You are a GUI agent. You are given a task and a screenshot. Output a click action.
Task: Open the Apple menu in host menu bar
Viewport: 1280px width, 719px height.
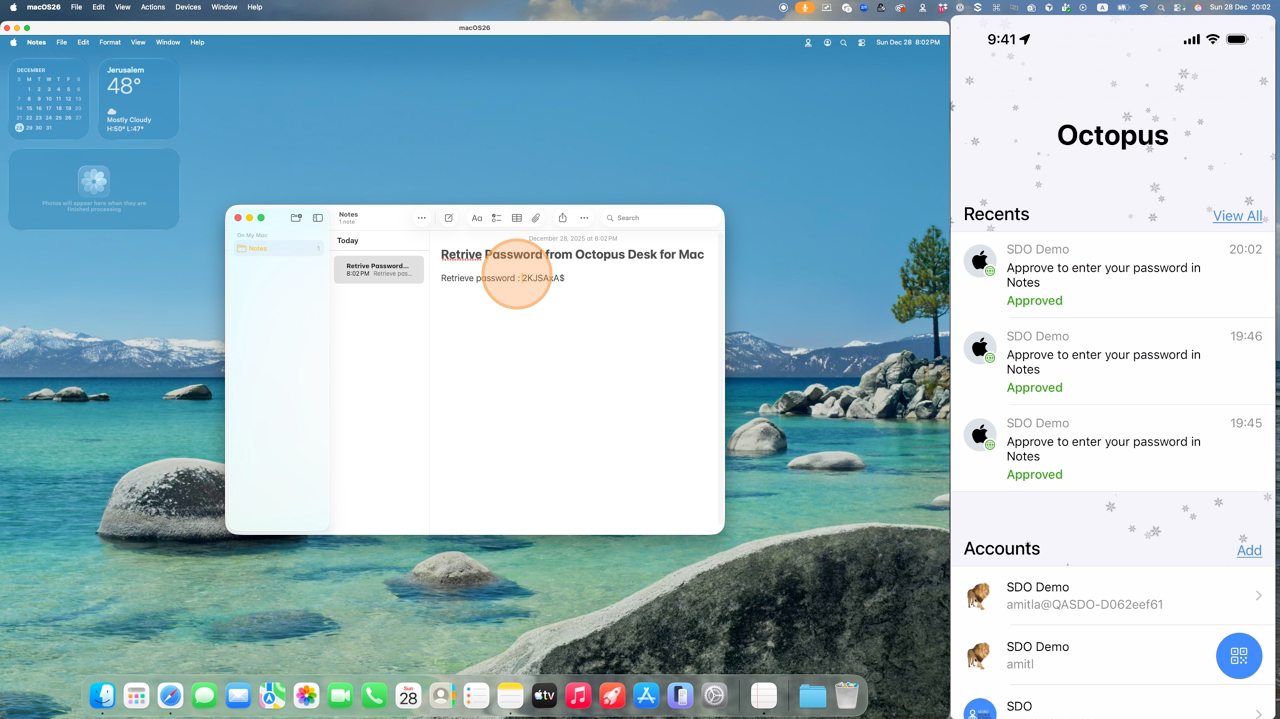13,7
